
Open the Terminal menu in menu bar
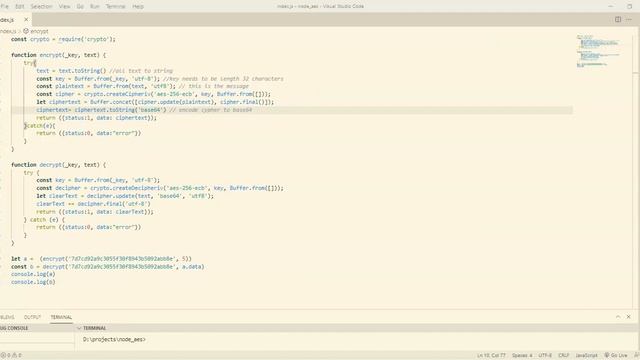tap(116, 7)
